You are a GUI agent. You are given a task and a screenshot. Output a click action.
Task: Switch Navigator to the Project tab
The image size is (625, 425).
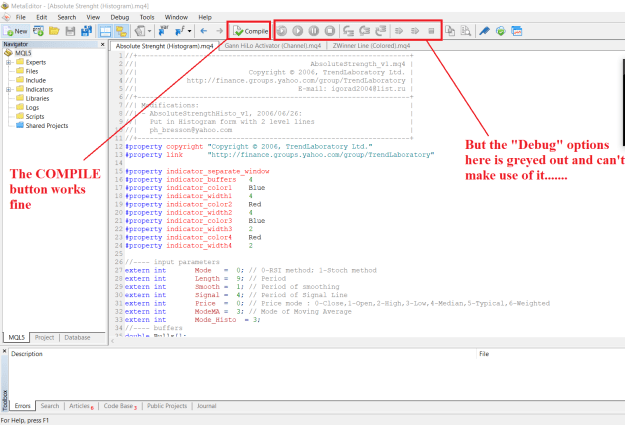pyautogui.click(x=44, y=338)
